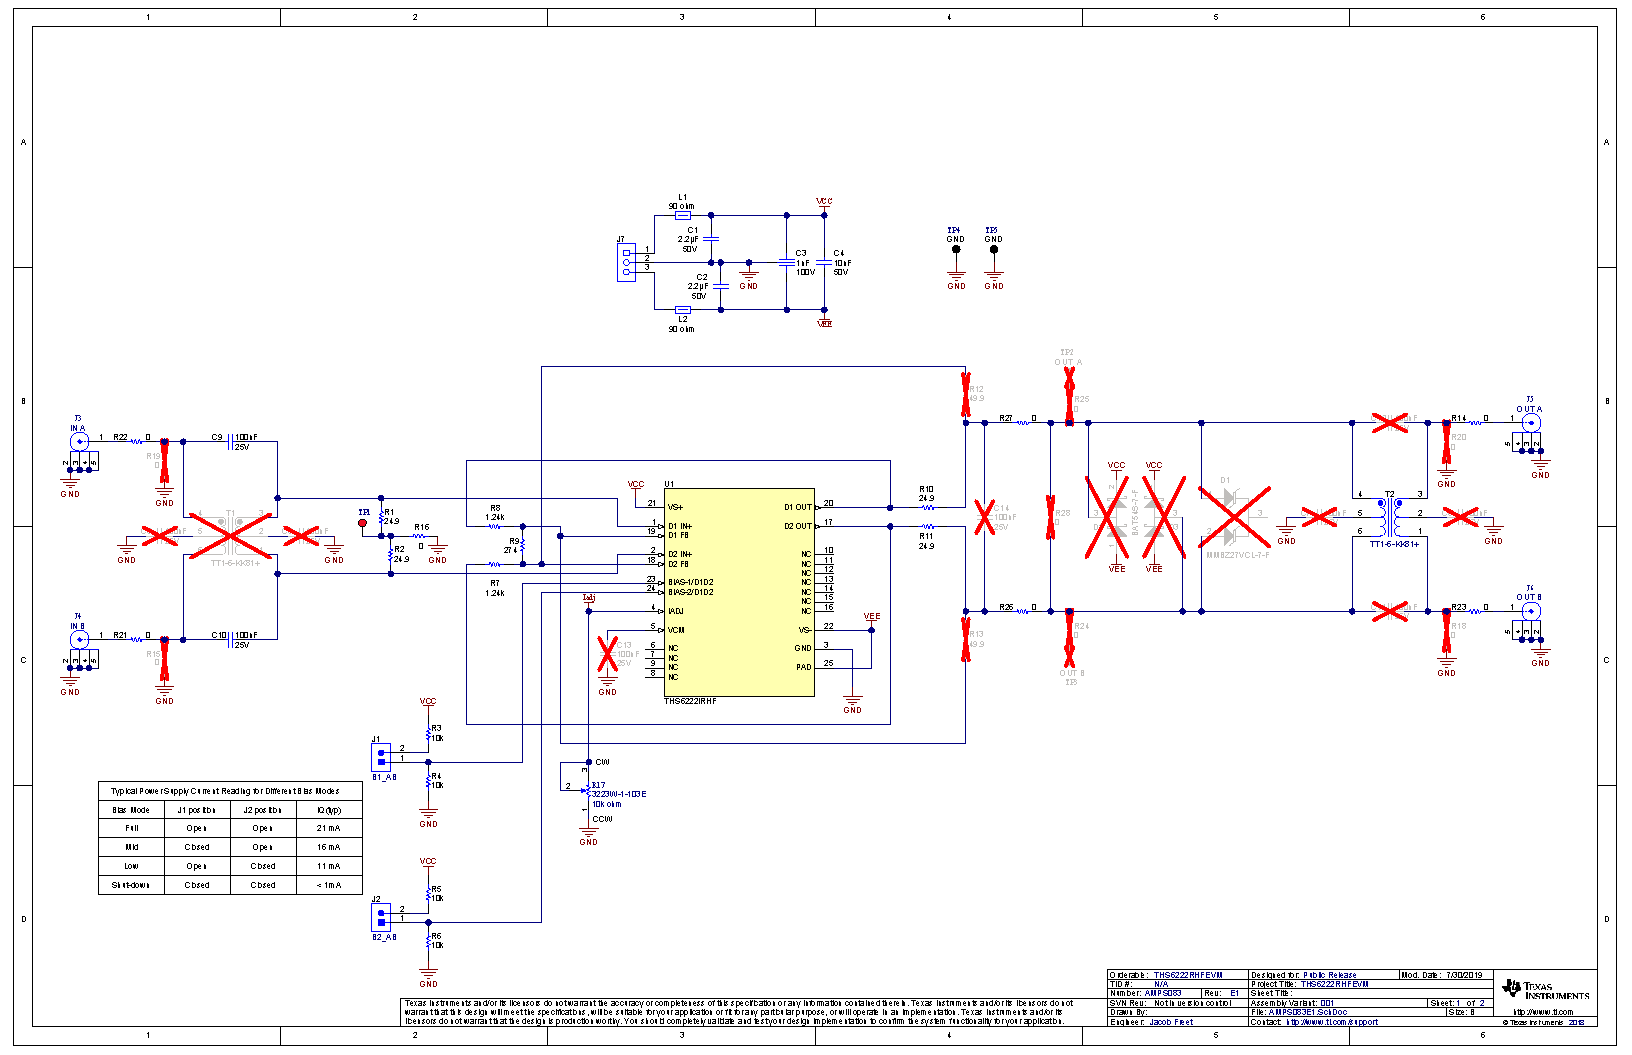Click engineer name Jacob Freet
This screenshot has width=1632, height=1055.
1171,1021
